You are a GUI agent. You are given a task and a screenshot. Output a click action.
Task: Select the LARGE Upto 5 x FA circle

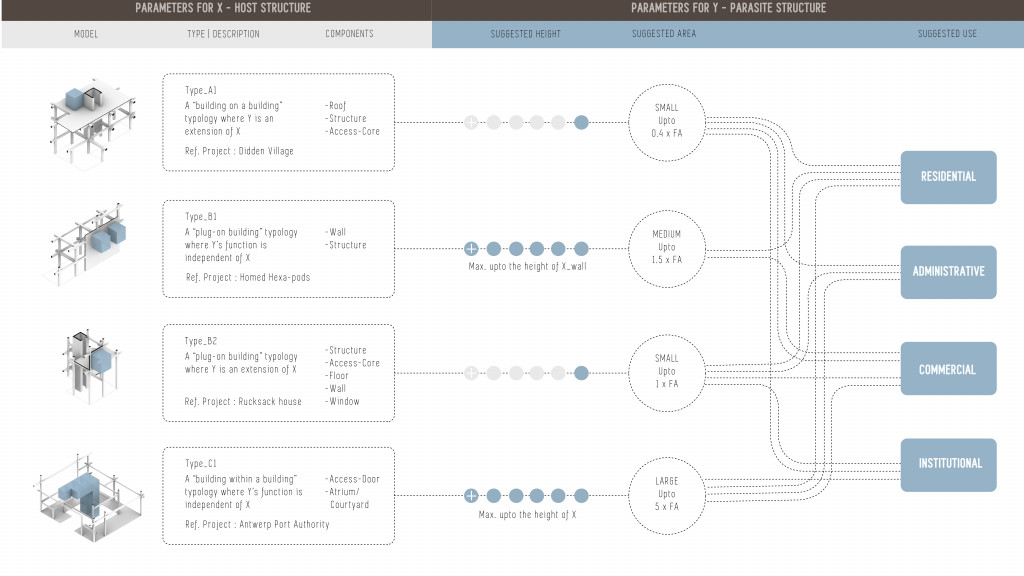[666, 494]
